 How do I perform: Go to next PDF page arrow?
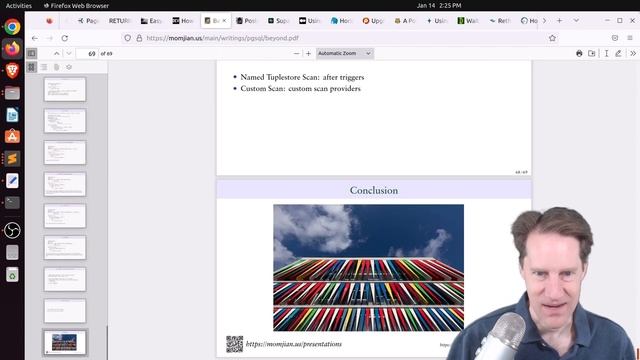coord(69,53)
